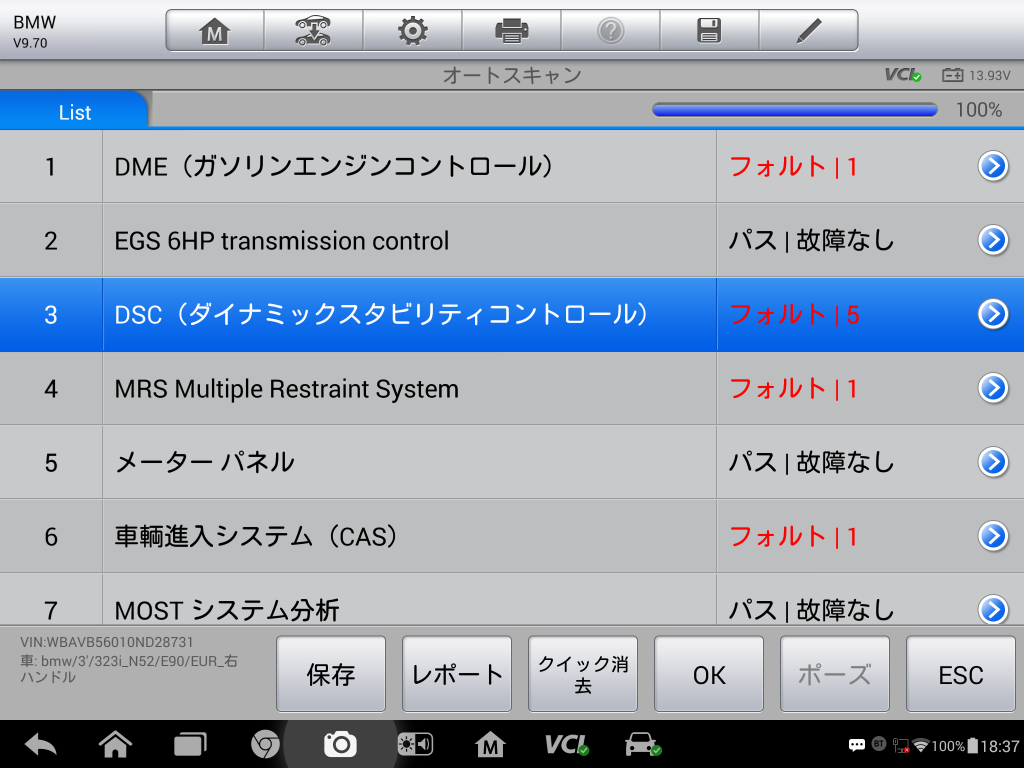Tap the Wi-Fi status icon
Viewport: 1024px width, 768px height.
coord(921,745)
